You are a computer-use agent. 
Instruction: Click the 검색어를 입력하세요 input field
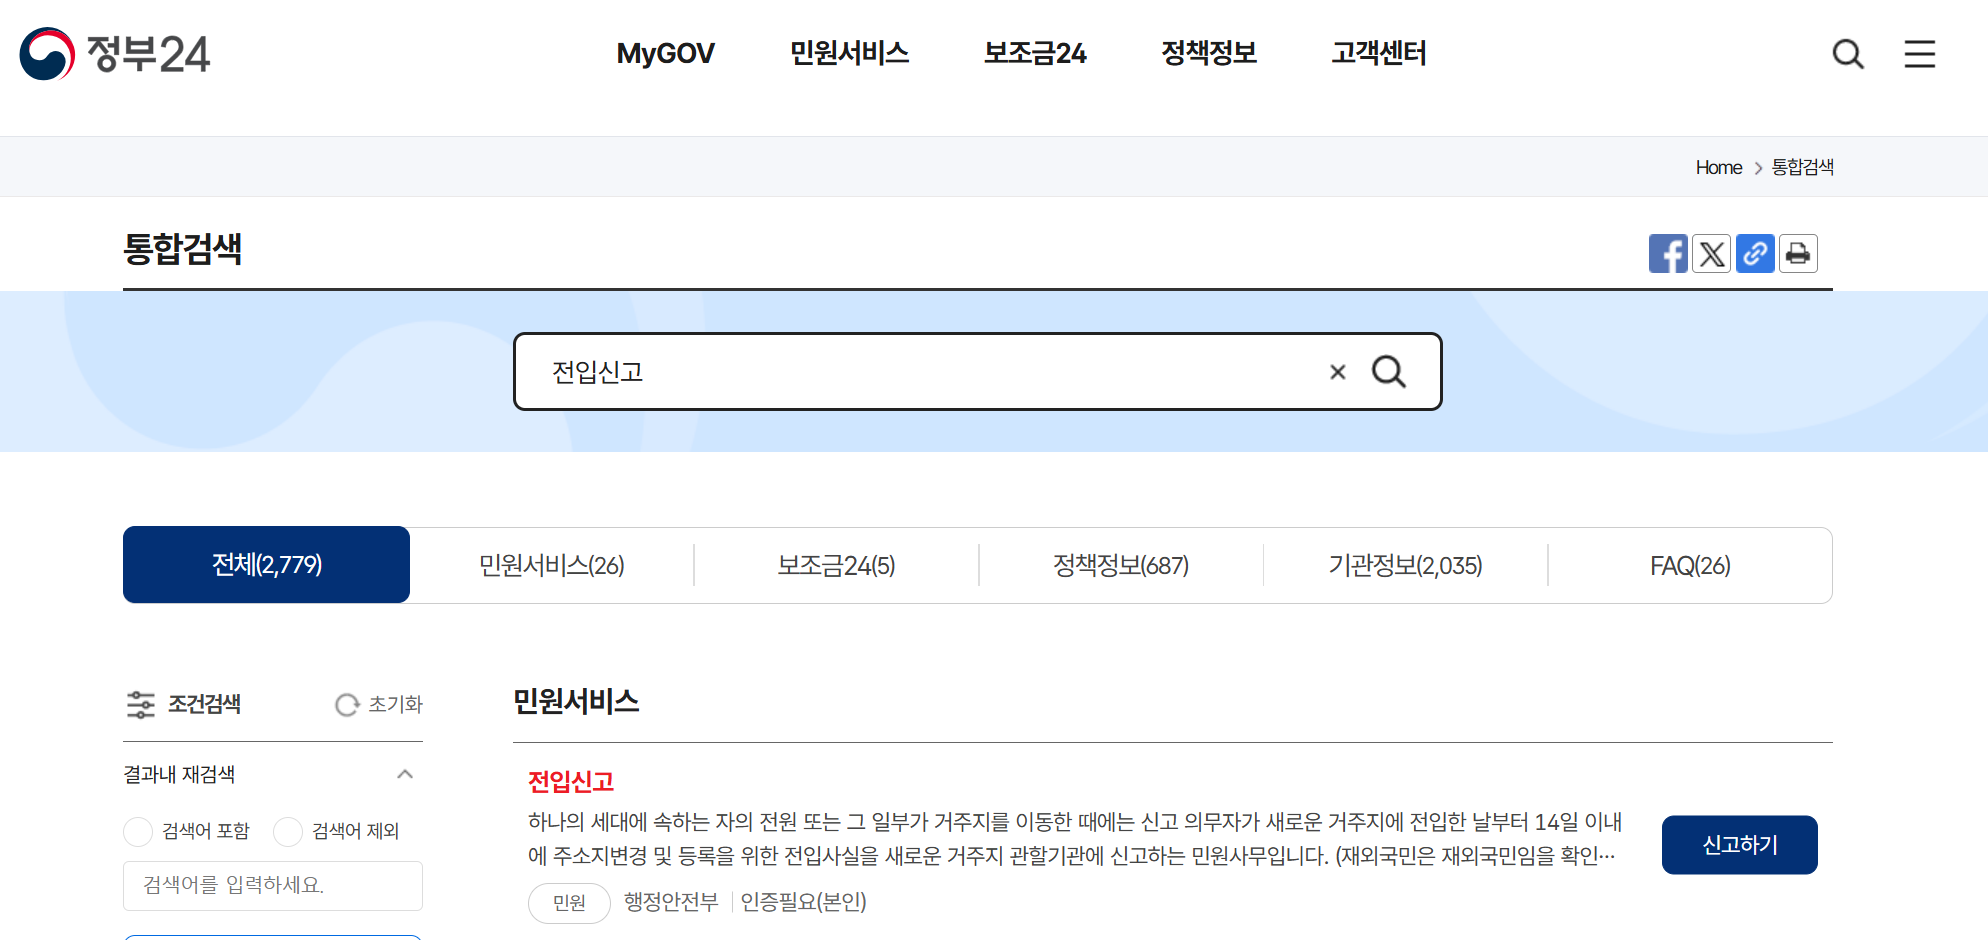tap(272, 886)
